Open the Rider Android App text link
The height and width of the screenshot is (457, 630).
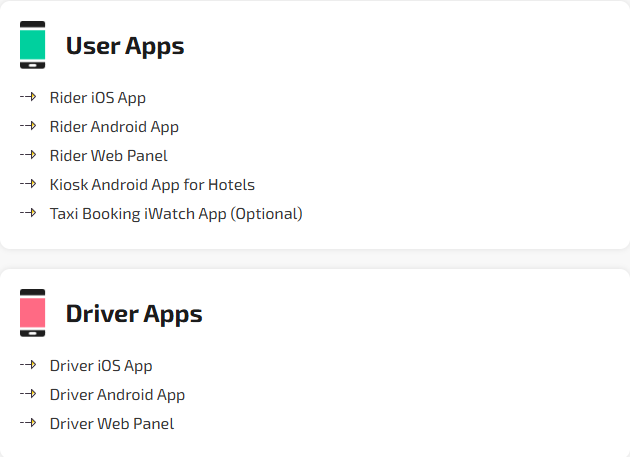pyautogui.click(x=114, y=127)
